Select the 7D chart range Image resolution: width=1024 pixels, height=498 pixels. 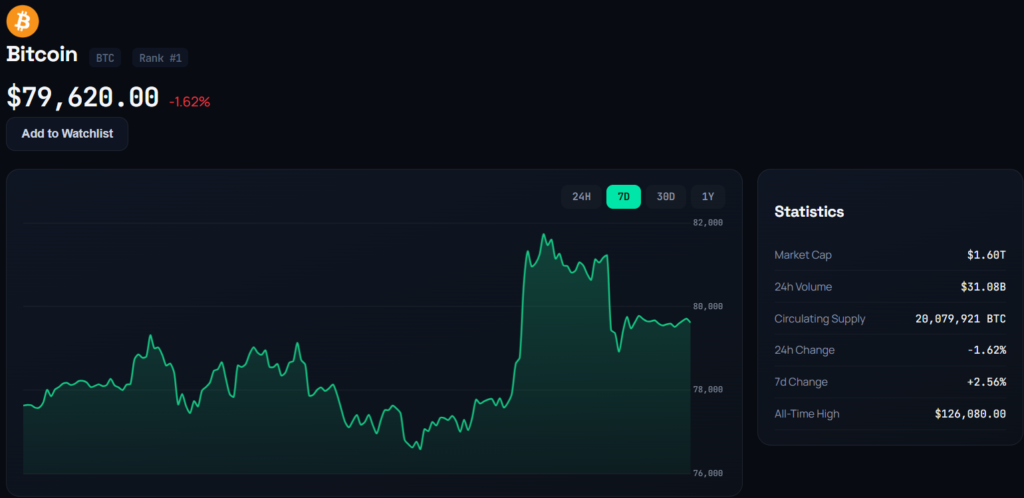623,196
